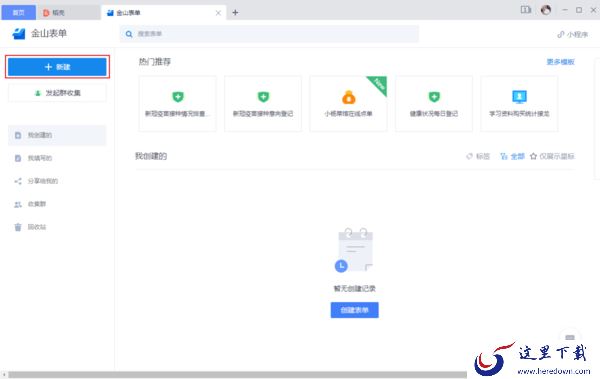Viewport: 600px width, 379px height.
Task: Open the 健康状况每日登记 template card
Action: 434,104
